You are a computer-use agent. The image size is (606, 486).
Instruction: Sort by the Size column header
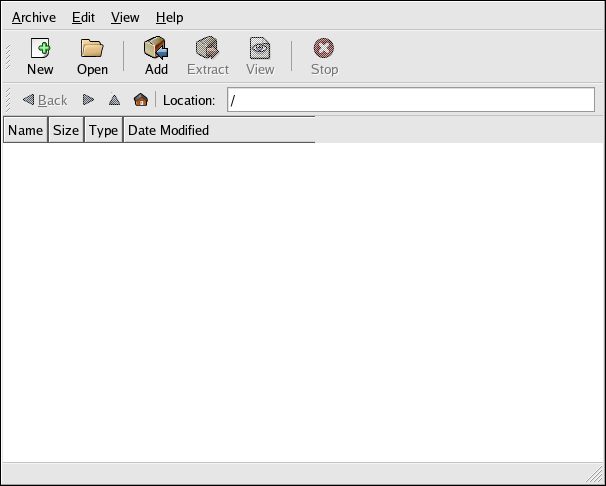pyautogui.click(x=66, y=130)
